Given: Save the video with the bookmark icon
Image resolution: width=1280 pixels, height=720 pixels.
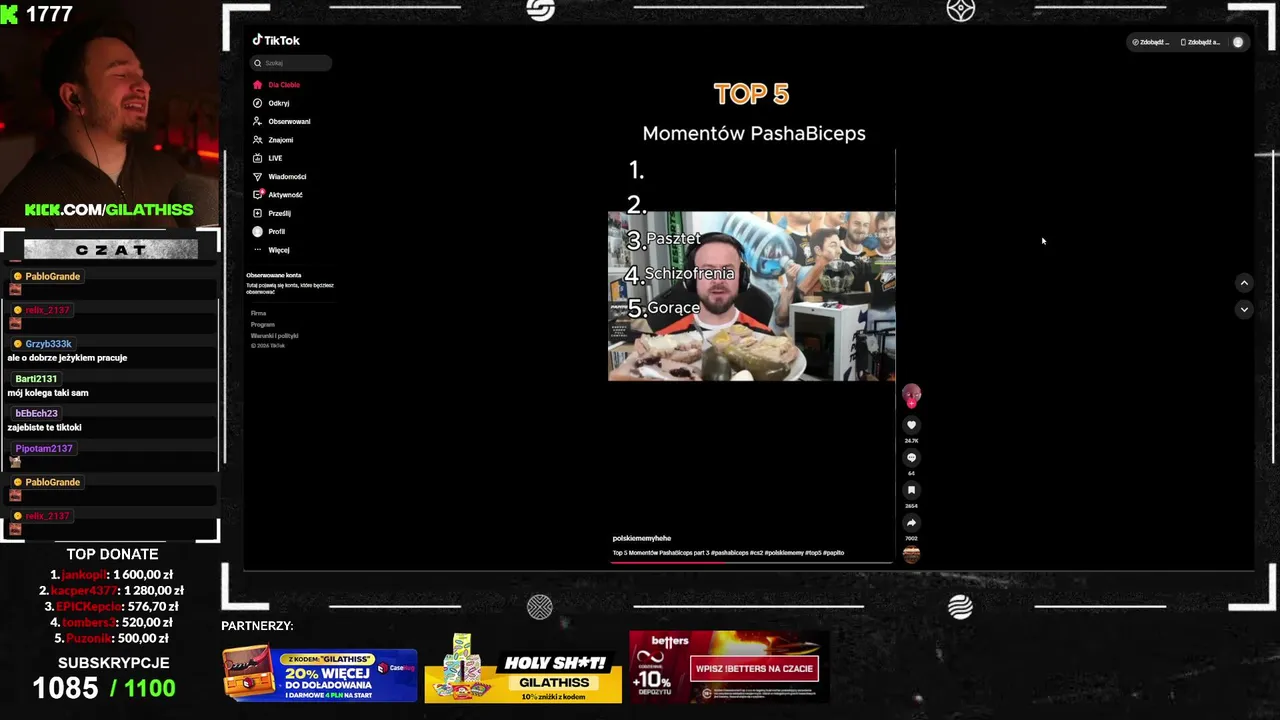Looking at the screenshot, I should point(911,490).
